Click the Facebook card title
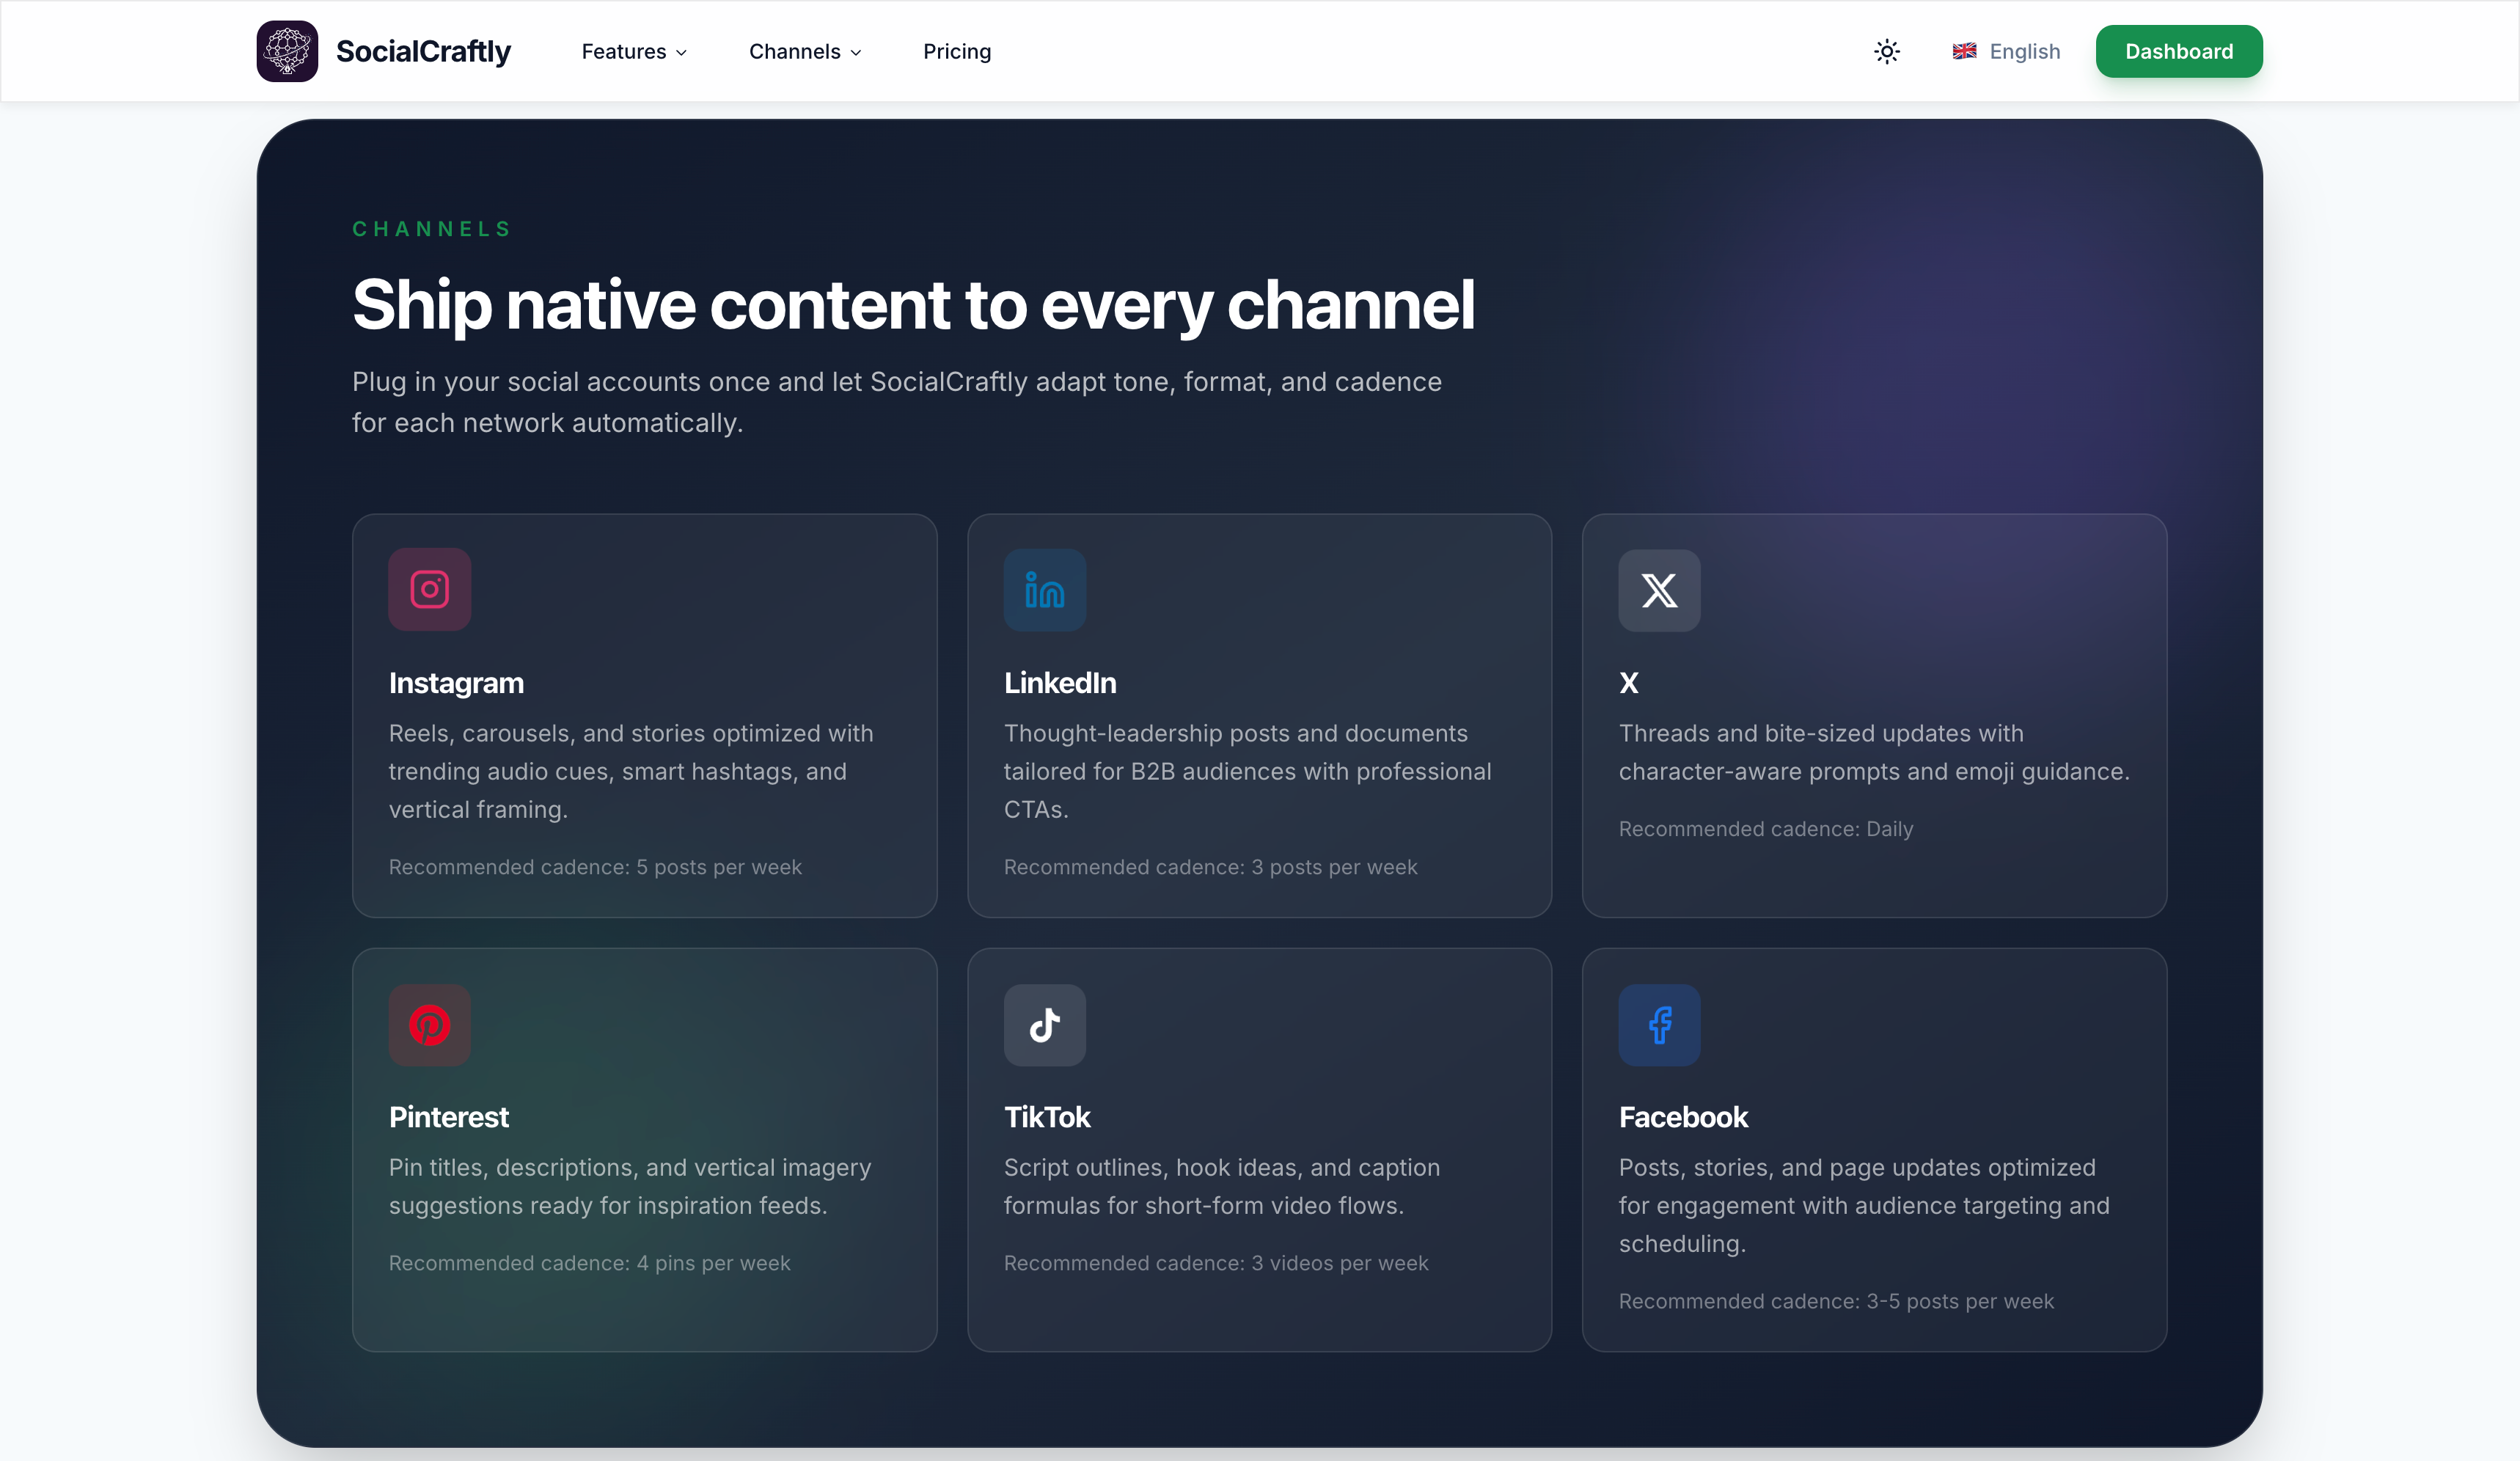The height and width of the screenshot is (1461, 2520). point(1683,1117)
